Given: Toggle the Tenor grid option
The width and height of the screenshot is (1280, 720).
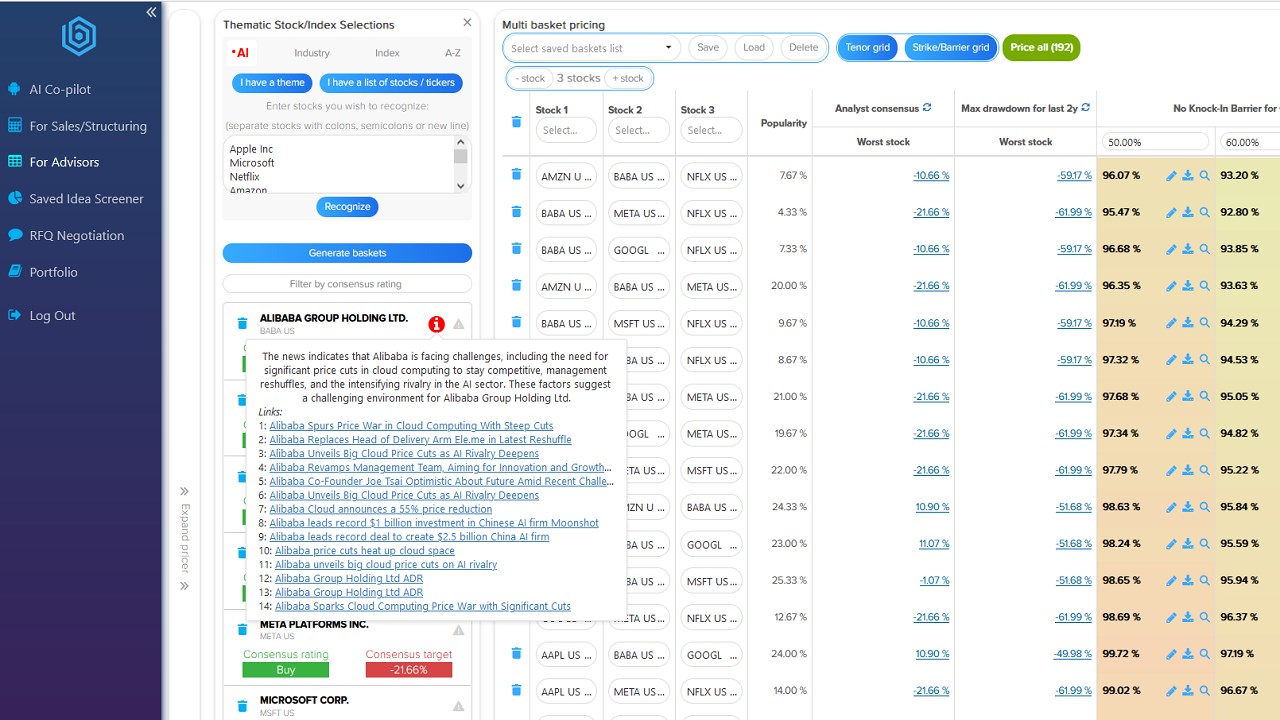Looking at the screenshot, I should [x=867, y=48].
